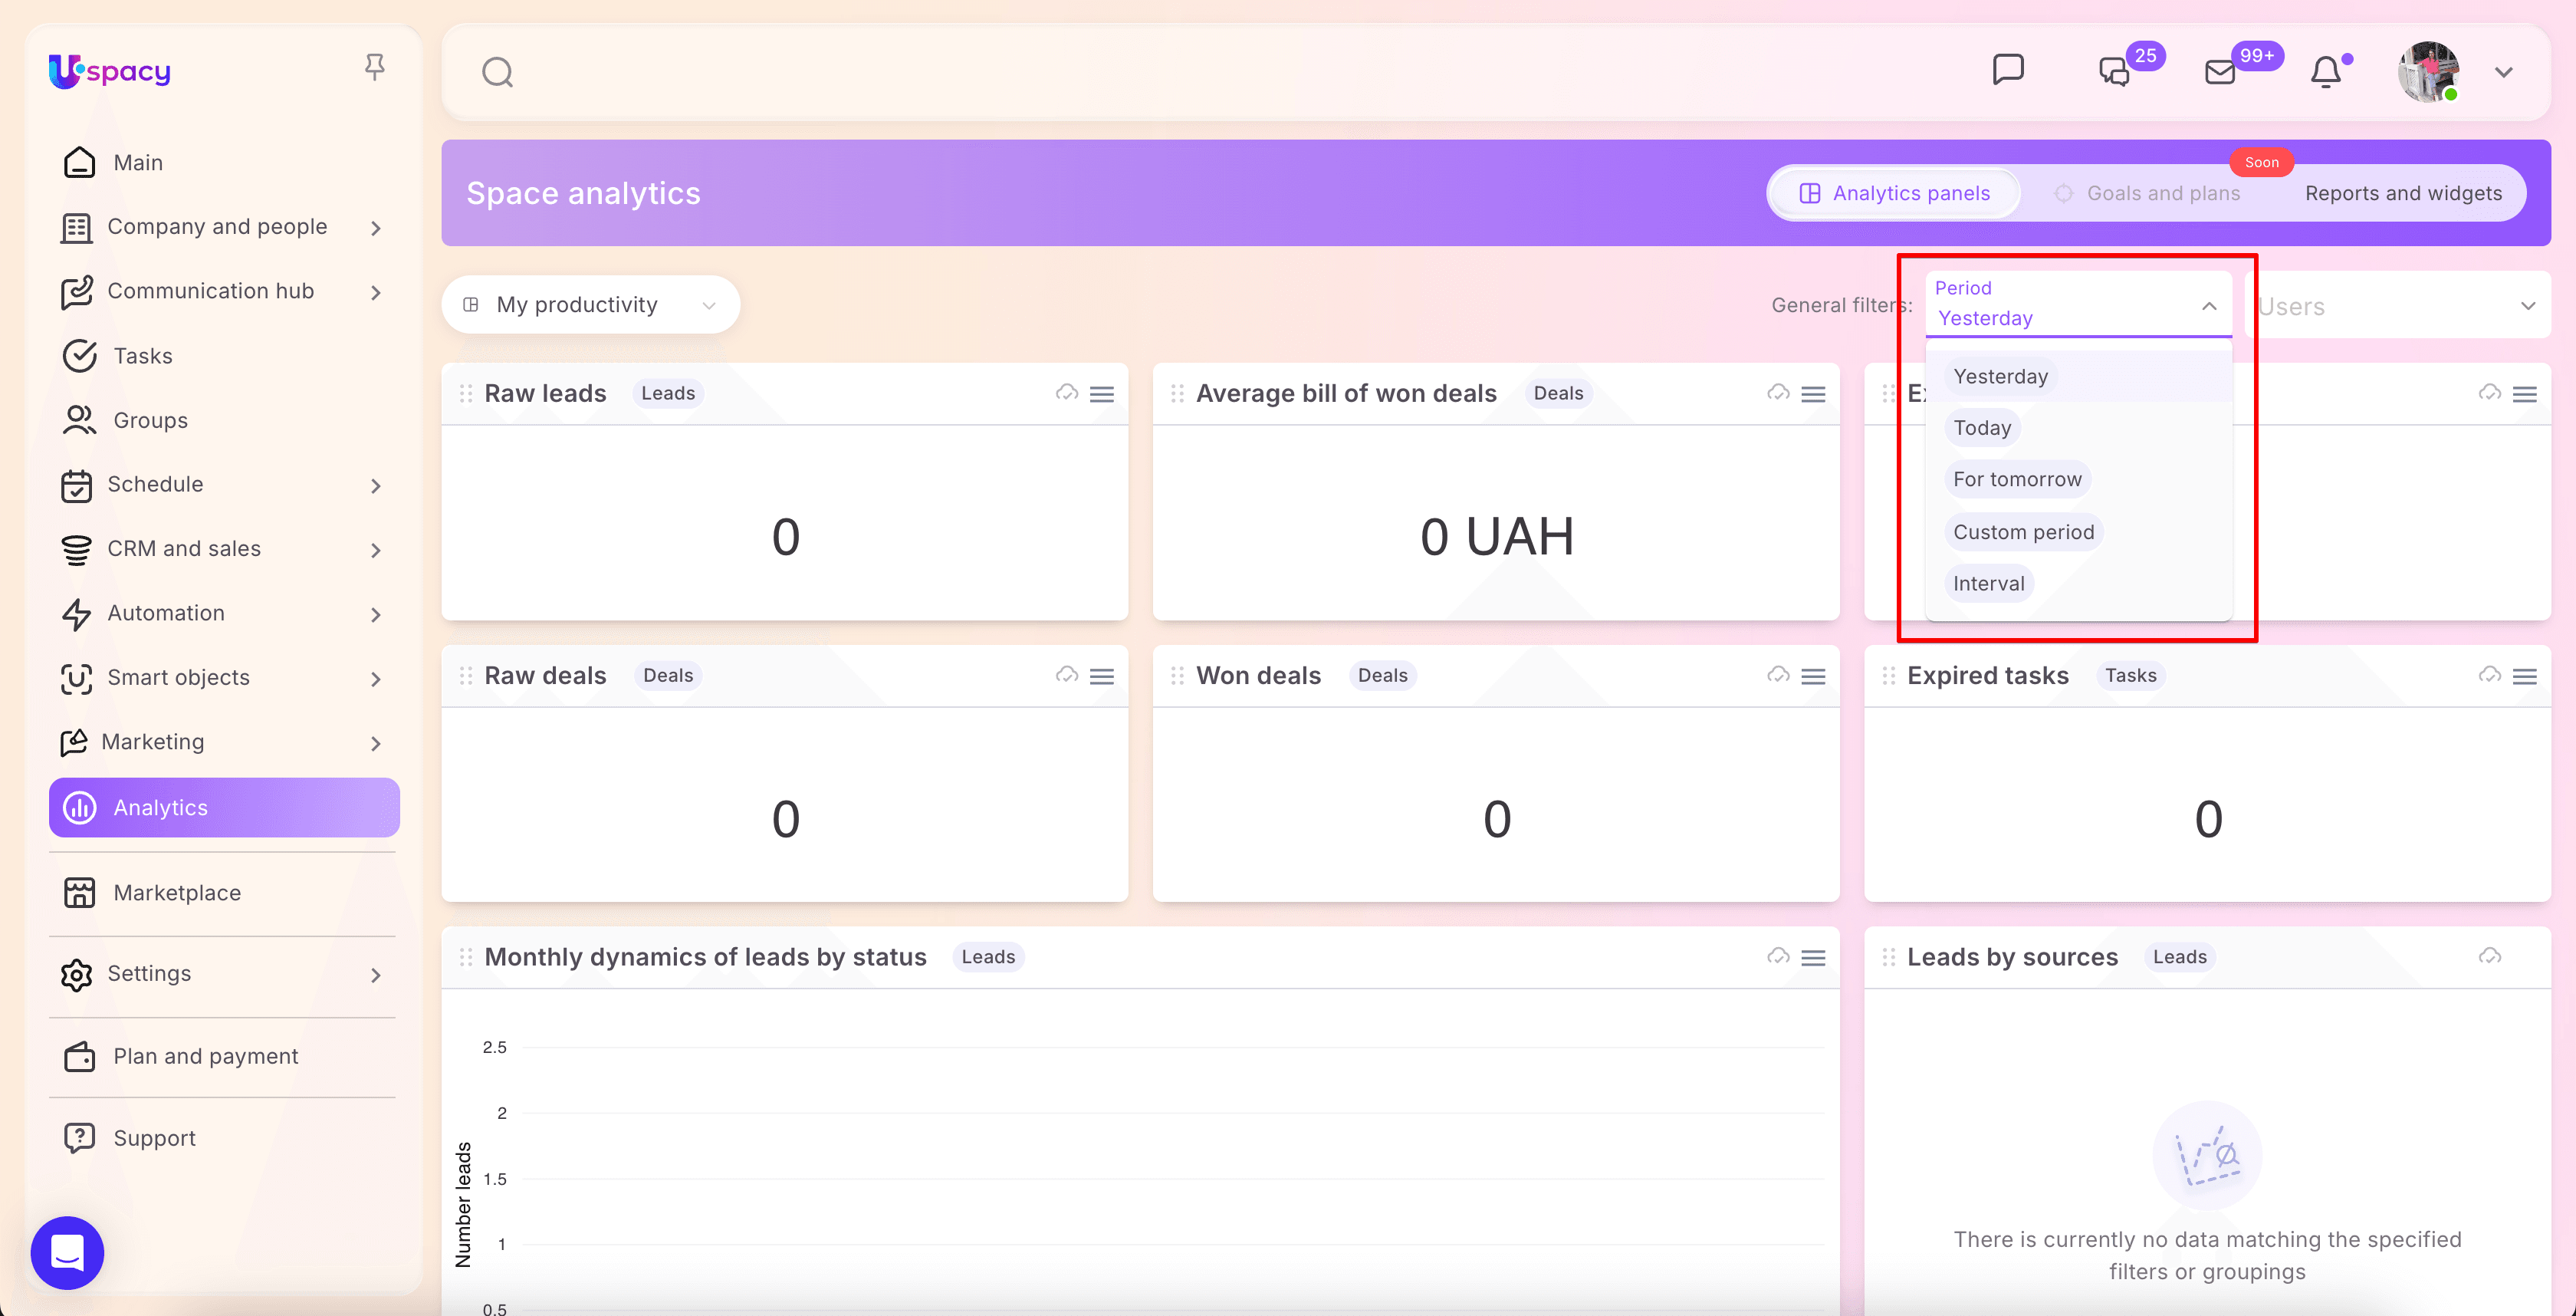The height and width of the screenshot is (1316, 2576).
Task: Click the search magnifier icon
Action: click(x=497, y=72)
